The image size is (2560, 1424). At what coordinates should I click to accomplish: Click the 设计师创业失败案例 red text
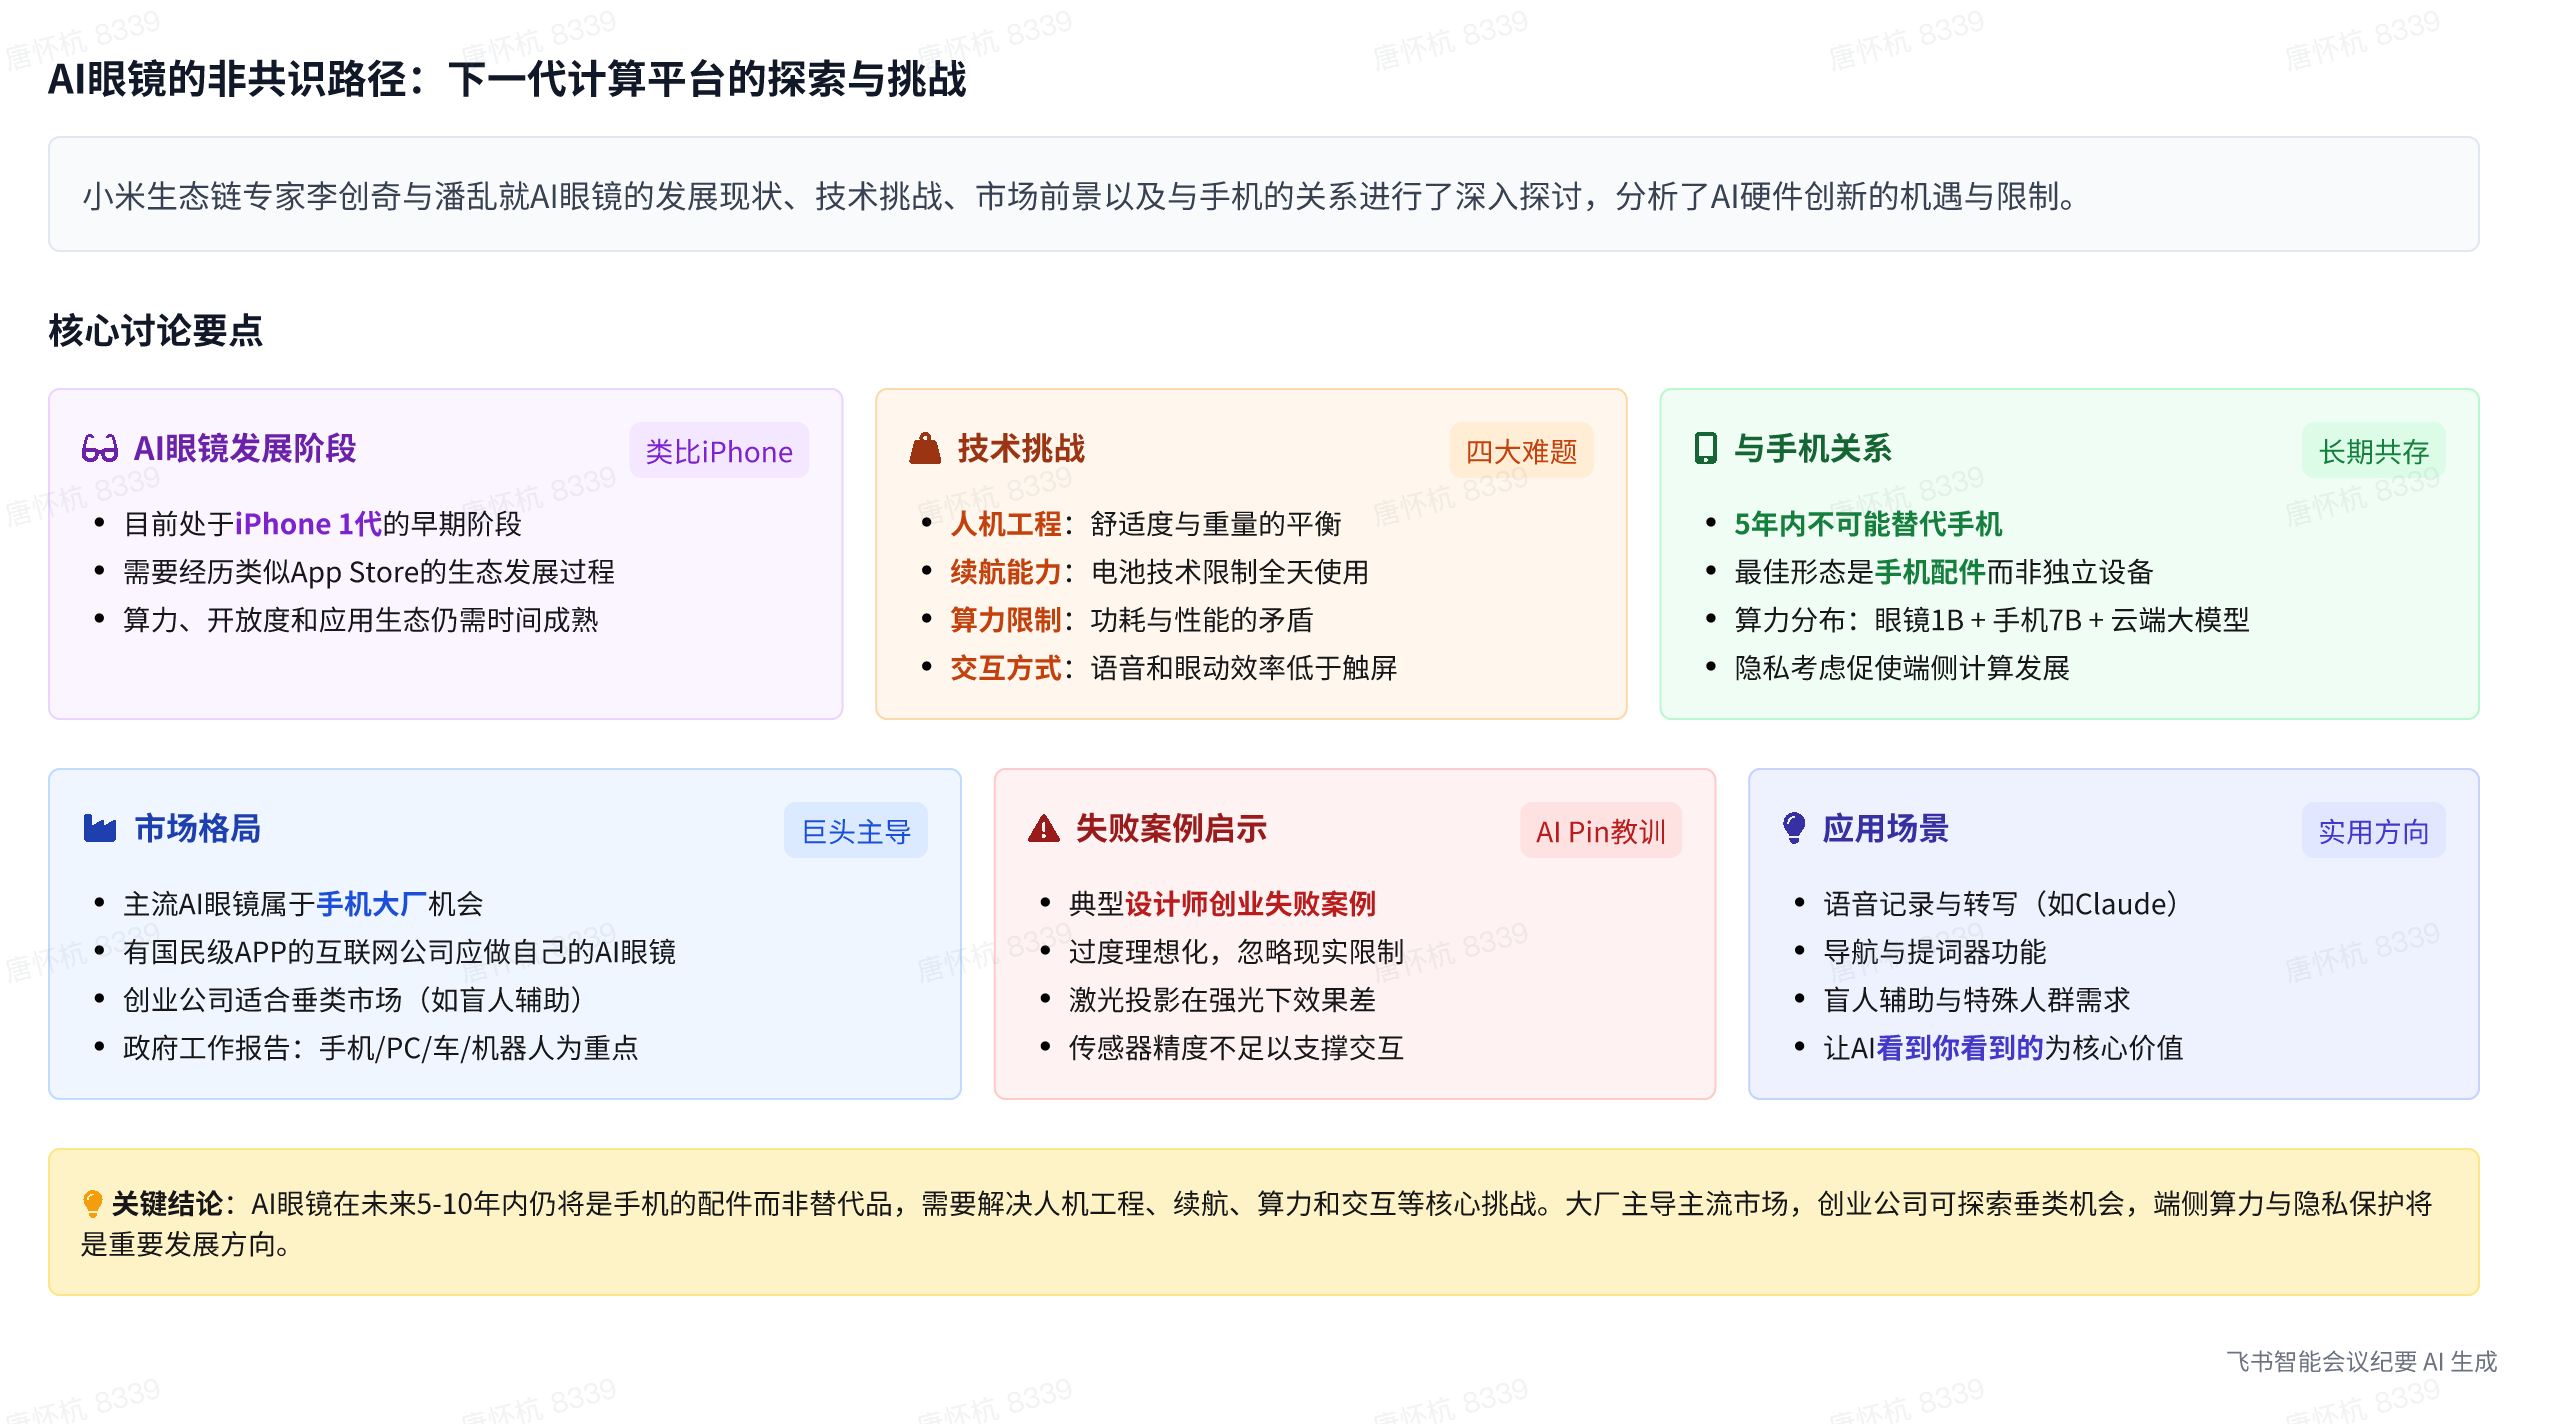(1250, 904)
